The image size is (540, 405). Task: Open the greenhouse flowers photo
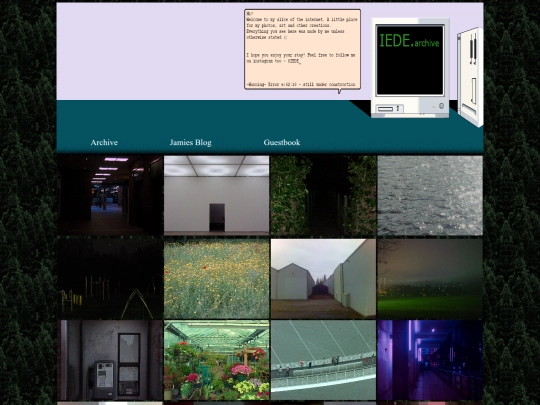[x=217, y=360]
